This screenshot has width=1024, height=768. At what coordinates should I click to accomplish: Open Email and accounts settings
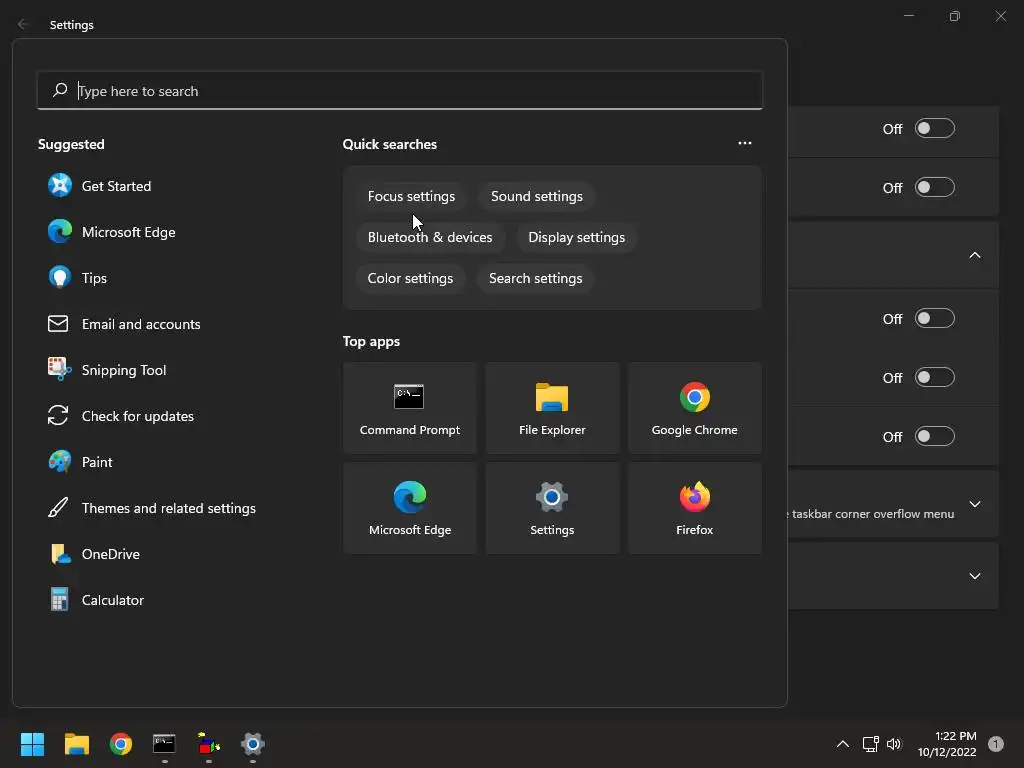(124, 324)
